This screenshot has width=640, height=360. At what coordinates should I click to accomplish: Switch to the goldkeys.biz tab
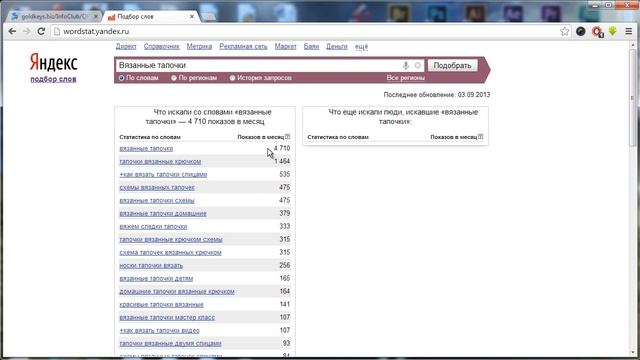53,17
